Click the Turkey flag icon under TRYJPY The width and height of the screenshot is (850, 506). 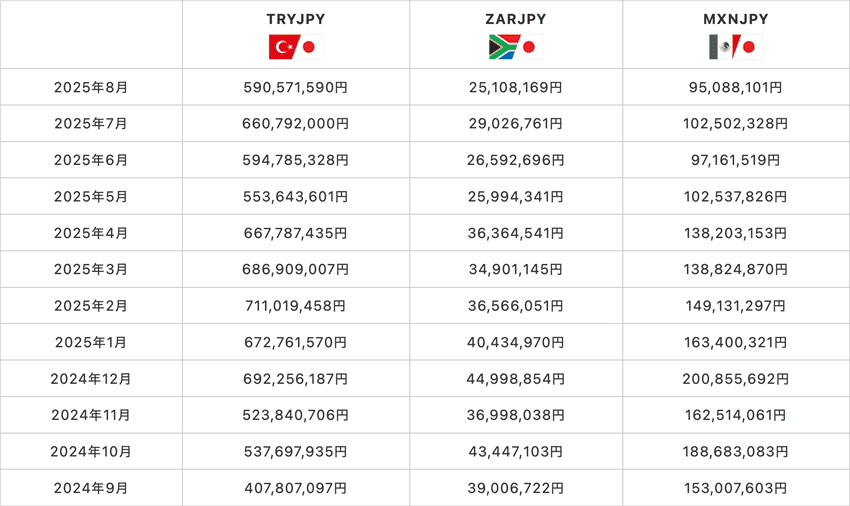point(283,46)
